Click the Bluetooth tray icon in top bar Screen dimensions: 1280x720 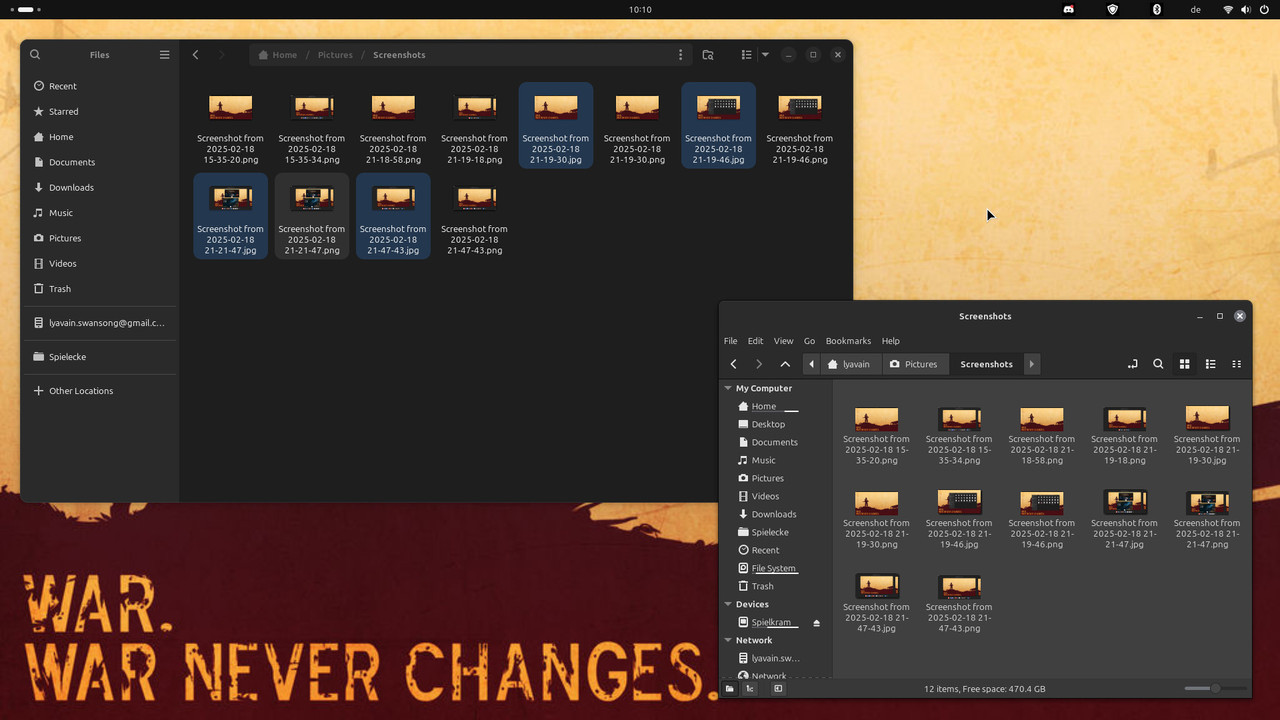[x=1157, y=9]
